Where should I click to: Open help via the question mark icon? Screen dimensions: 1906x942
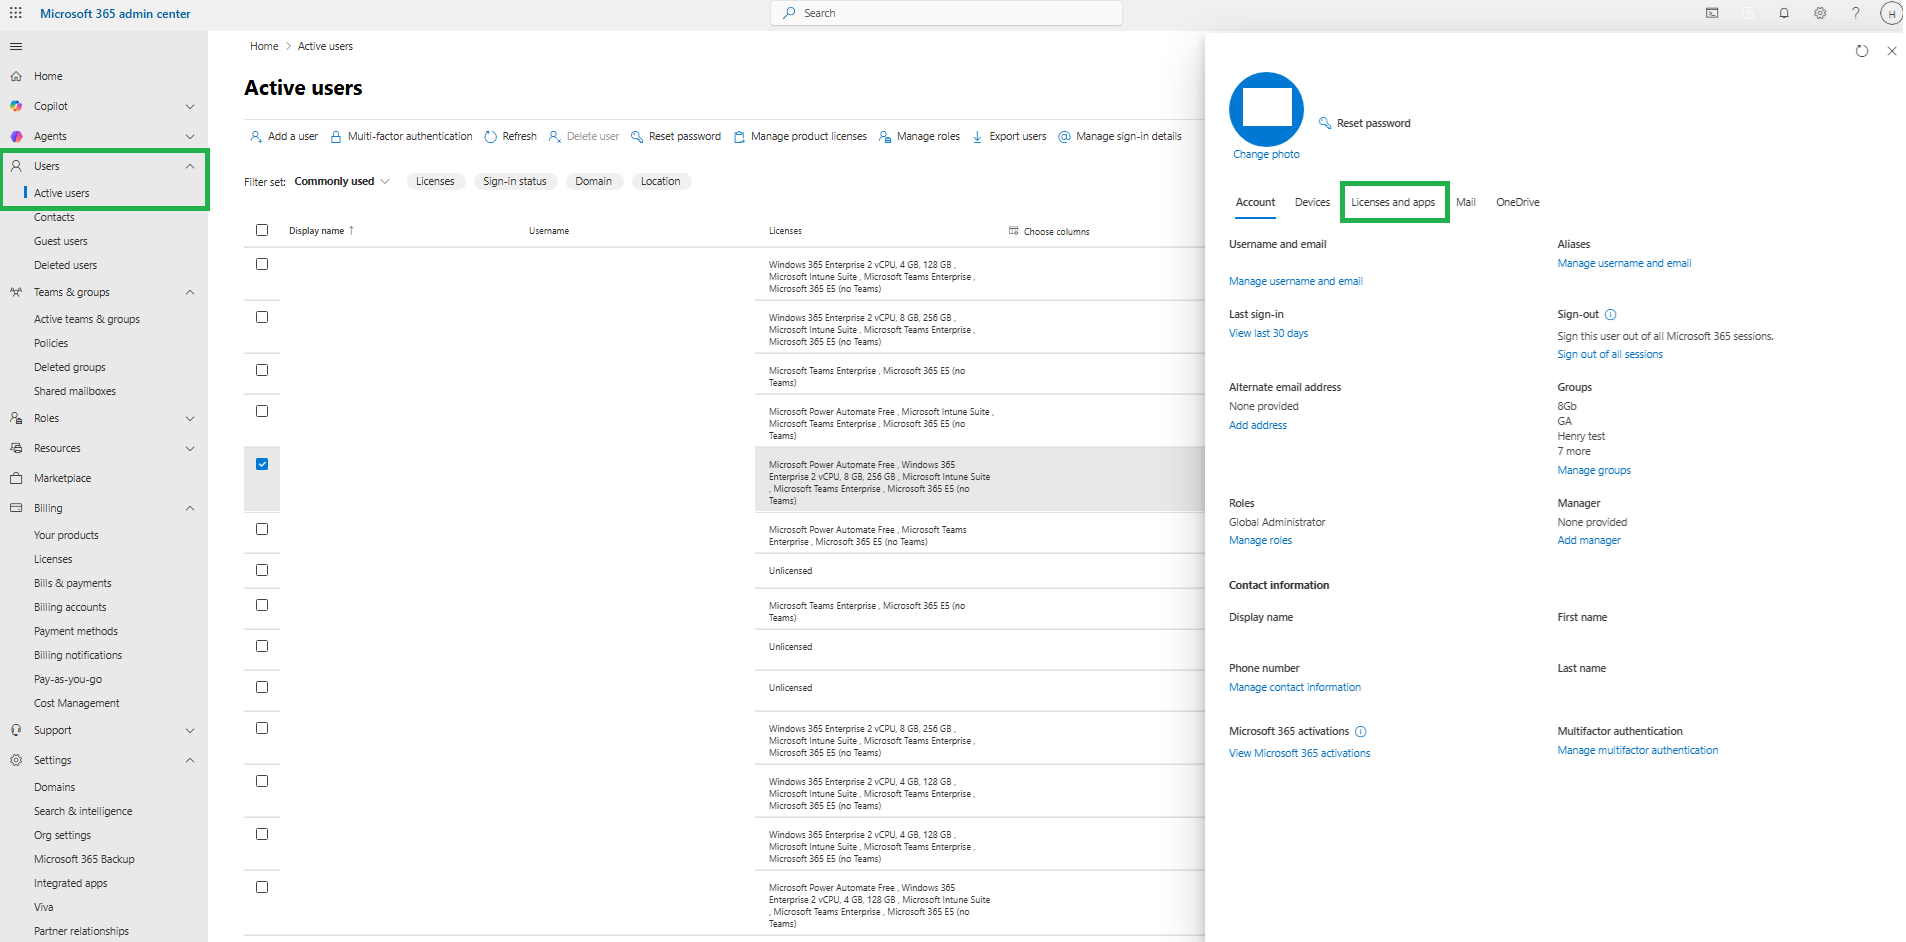click(1856, 13)
